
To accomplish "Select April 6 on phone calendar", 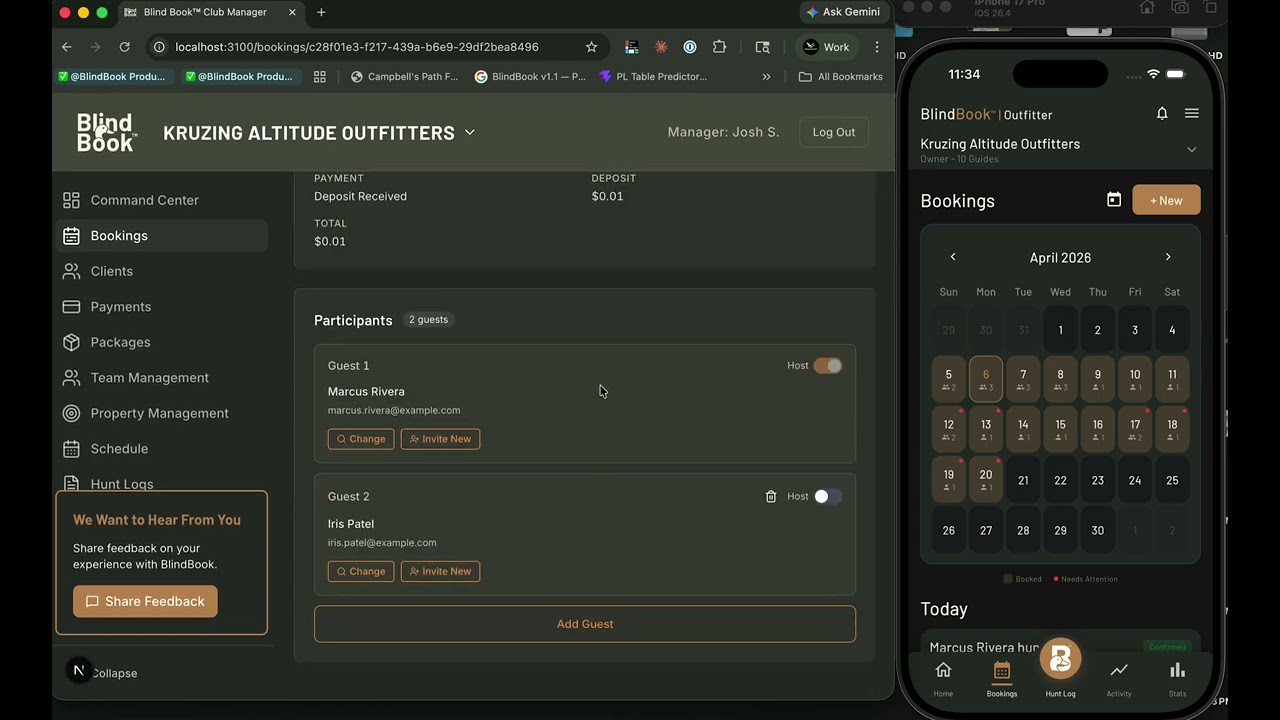I will [986, 379].
